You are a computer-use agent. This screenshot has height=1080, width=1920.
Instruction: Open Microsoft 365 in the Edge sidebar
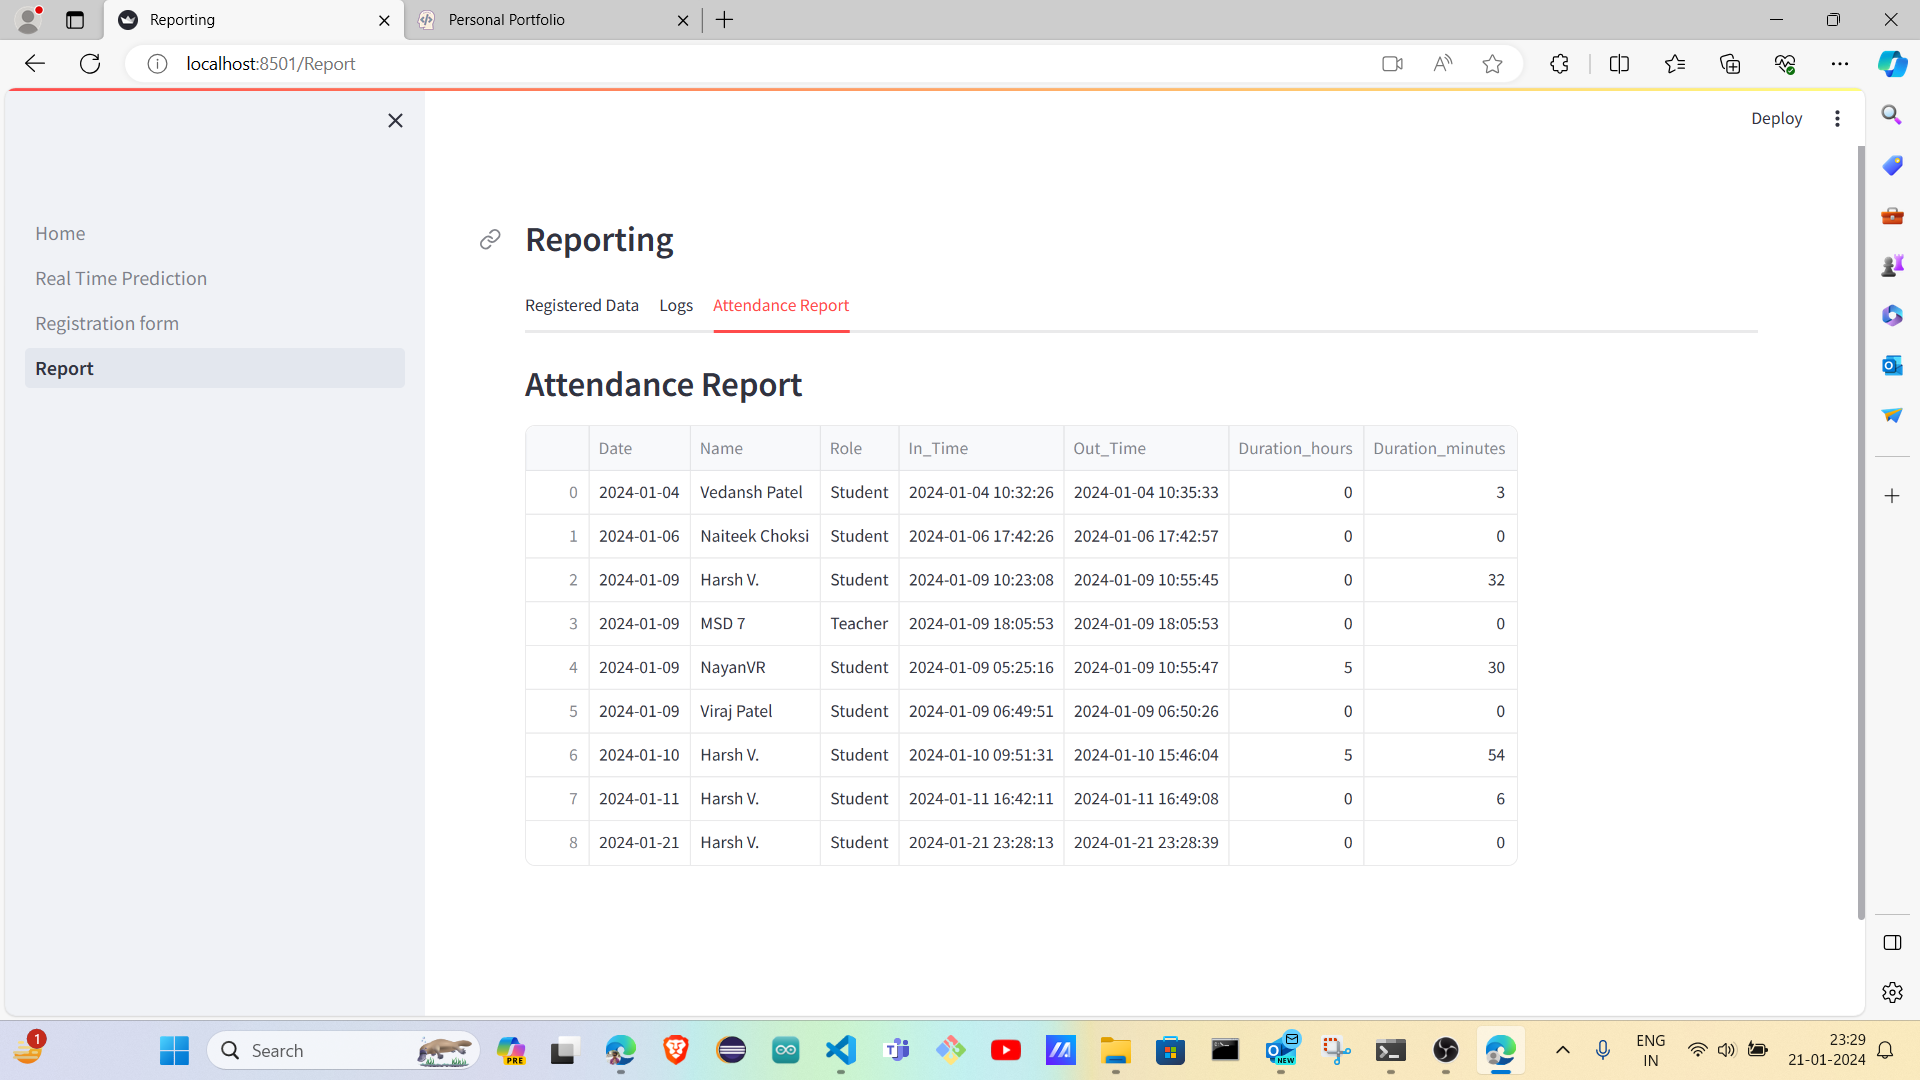(x=1892, y=315)
